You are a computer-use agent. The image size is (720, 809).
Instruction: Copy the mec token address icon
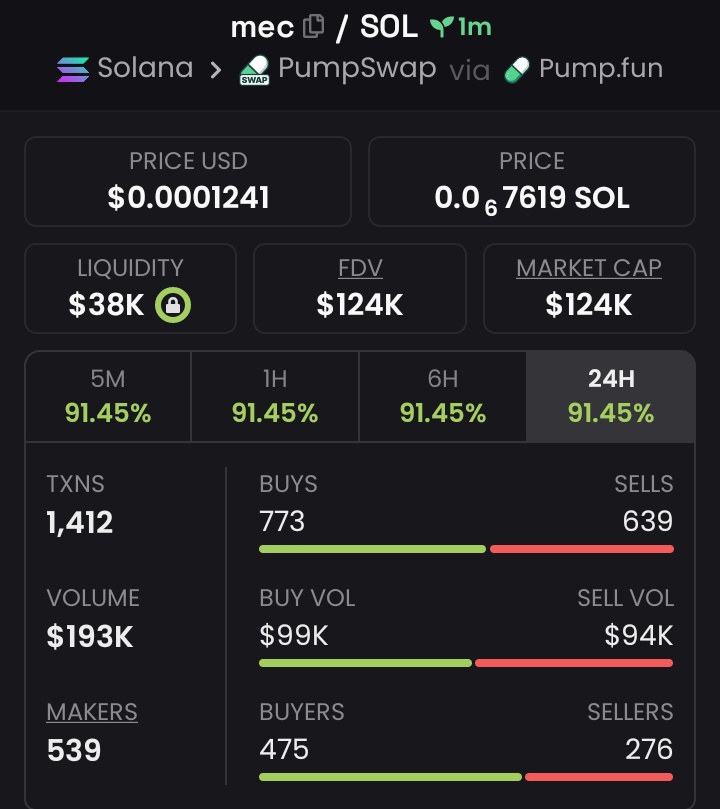(x=314, y=27)
